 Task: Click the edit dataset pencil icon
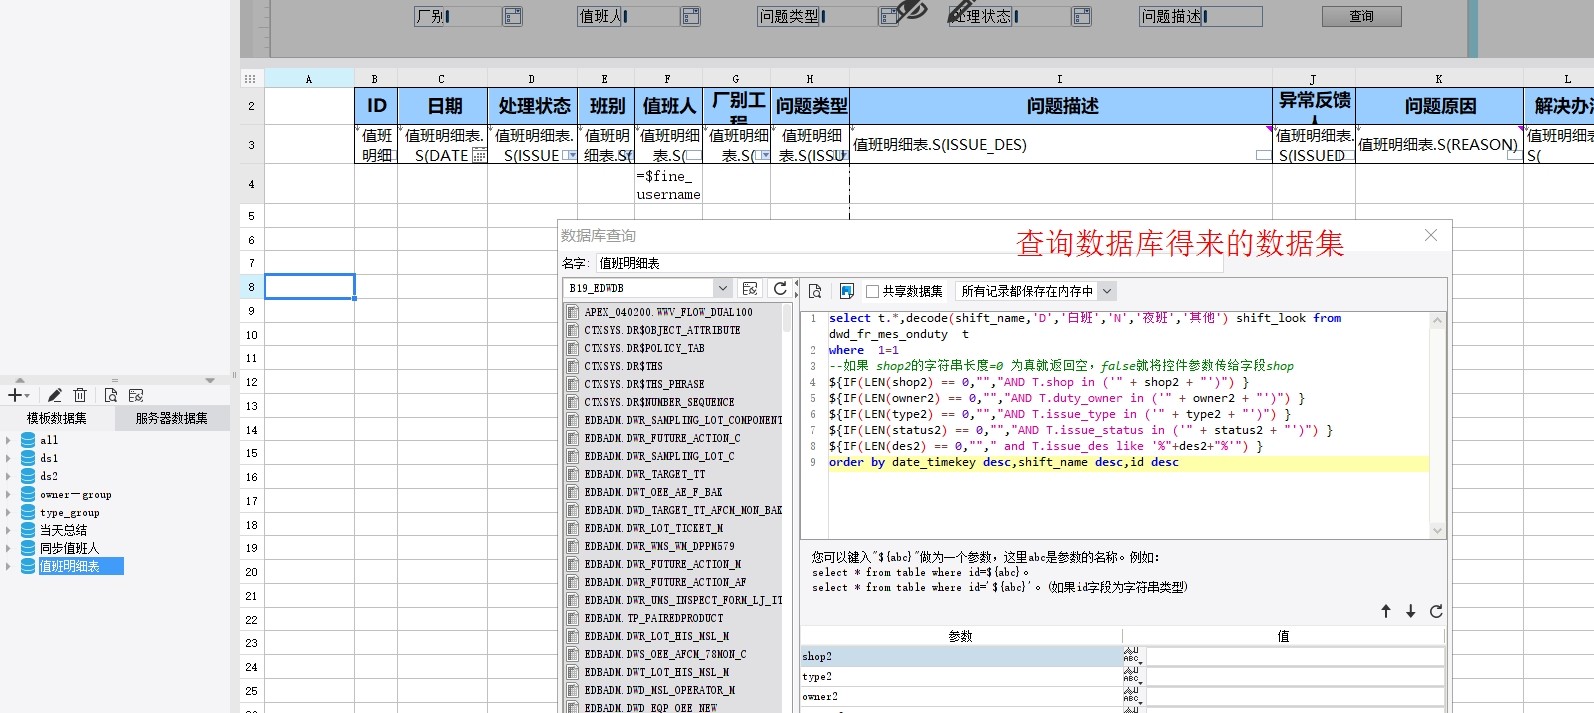pyautogui.click(x=55, y=395)
